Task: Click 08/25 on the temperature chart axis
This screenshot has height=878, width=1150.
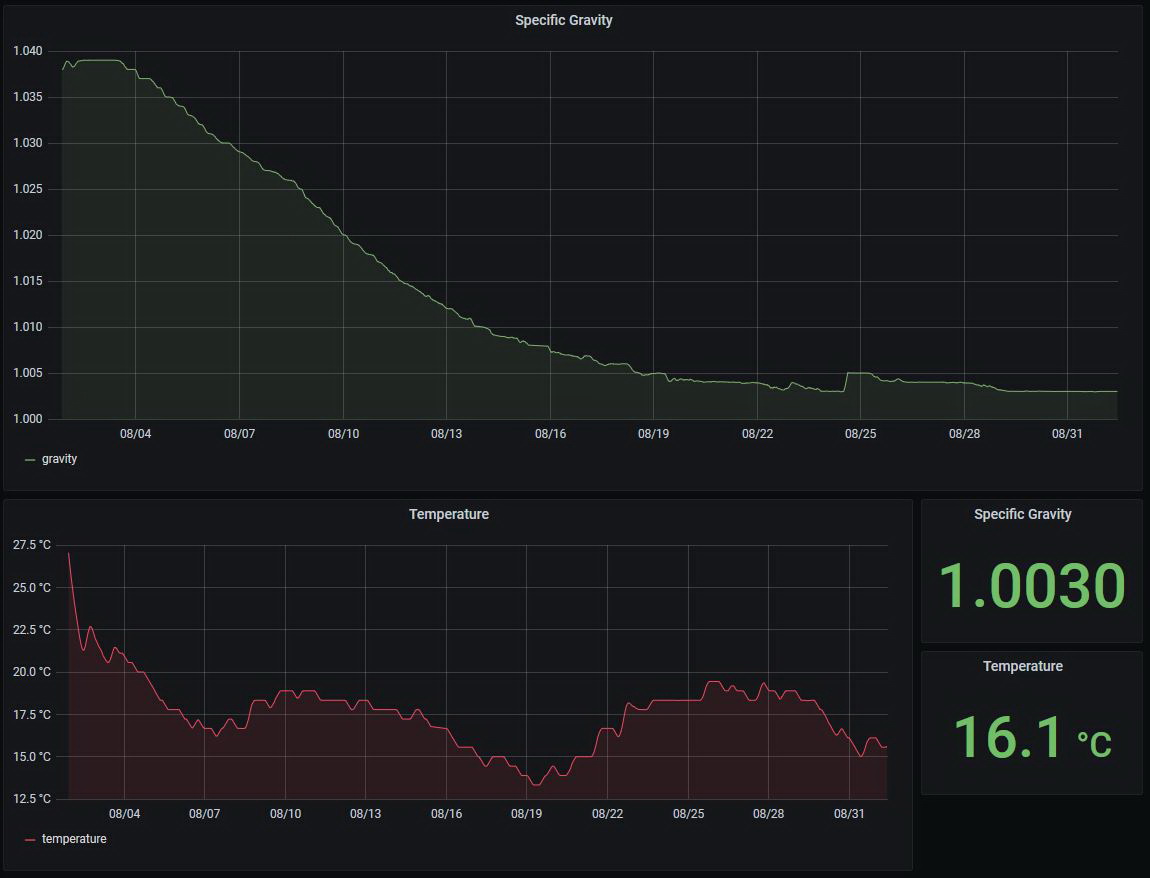Action: [x=689, y=813]
